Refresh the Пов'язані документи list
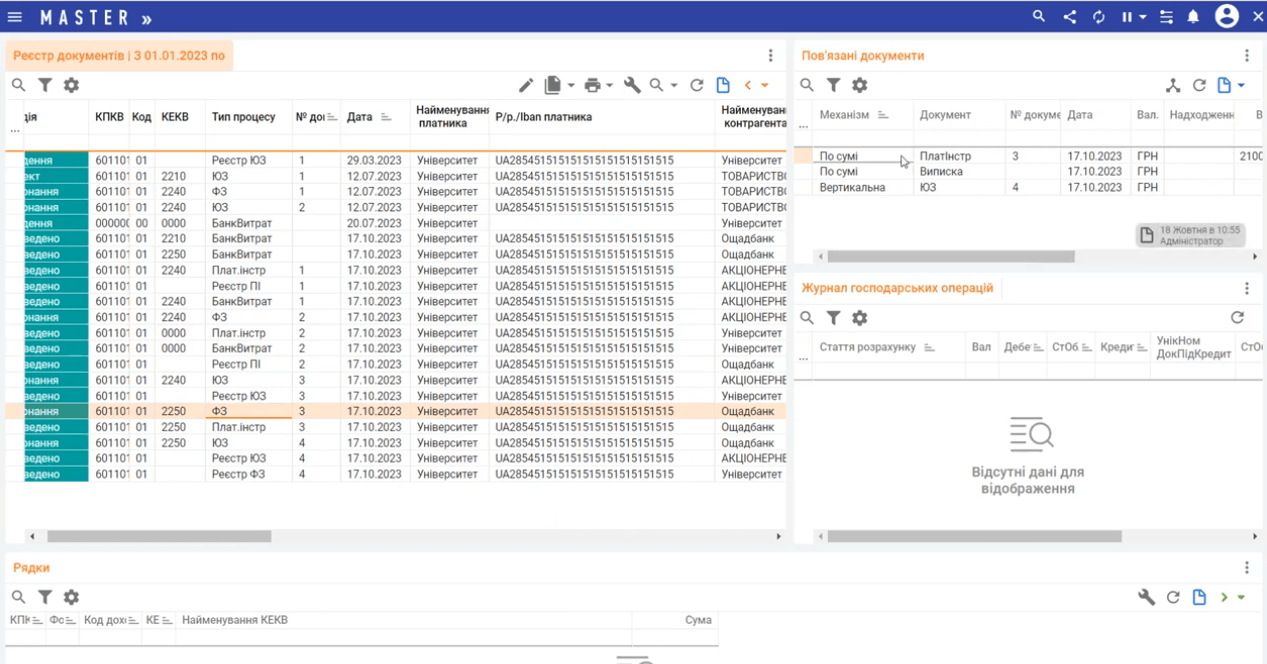Screen dimensions: 1267x664 coord(1199,86)
